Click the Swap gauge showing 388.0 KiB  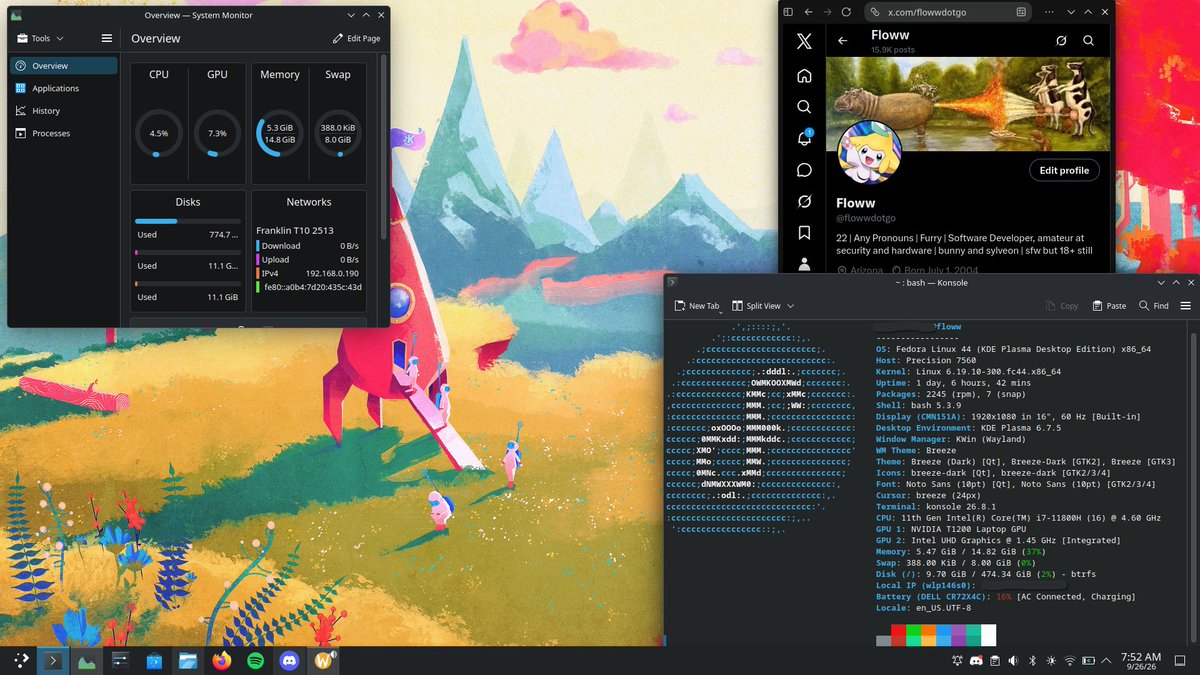338,133
